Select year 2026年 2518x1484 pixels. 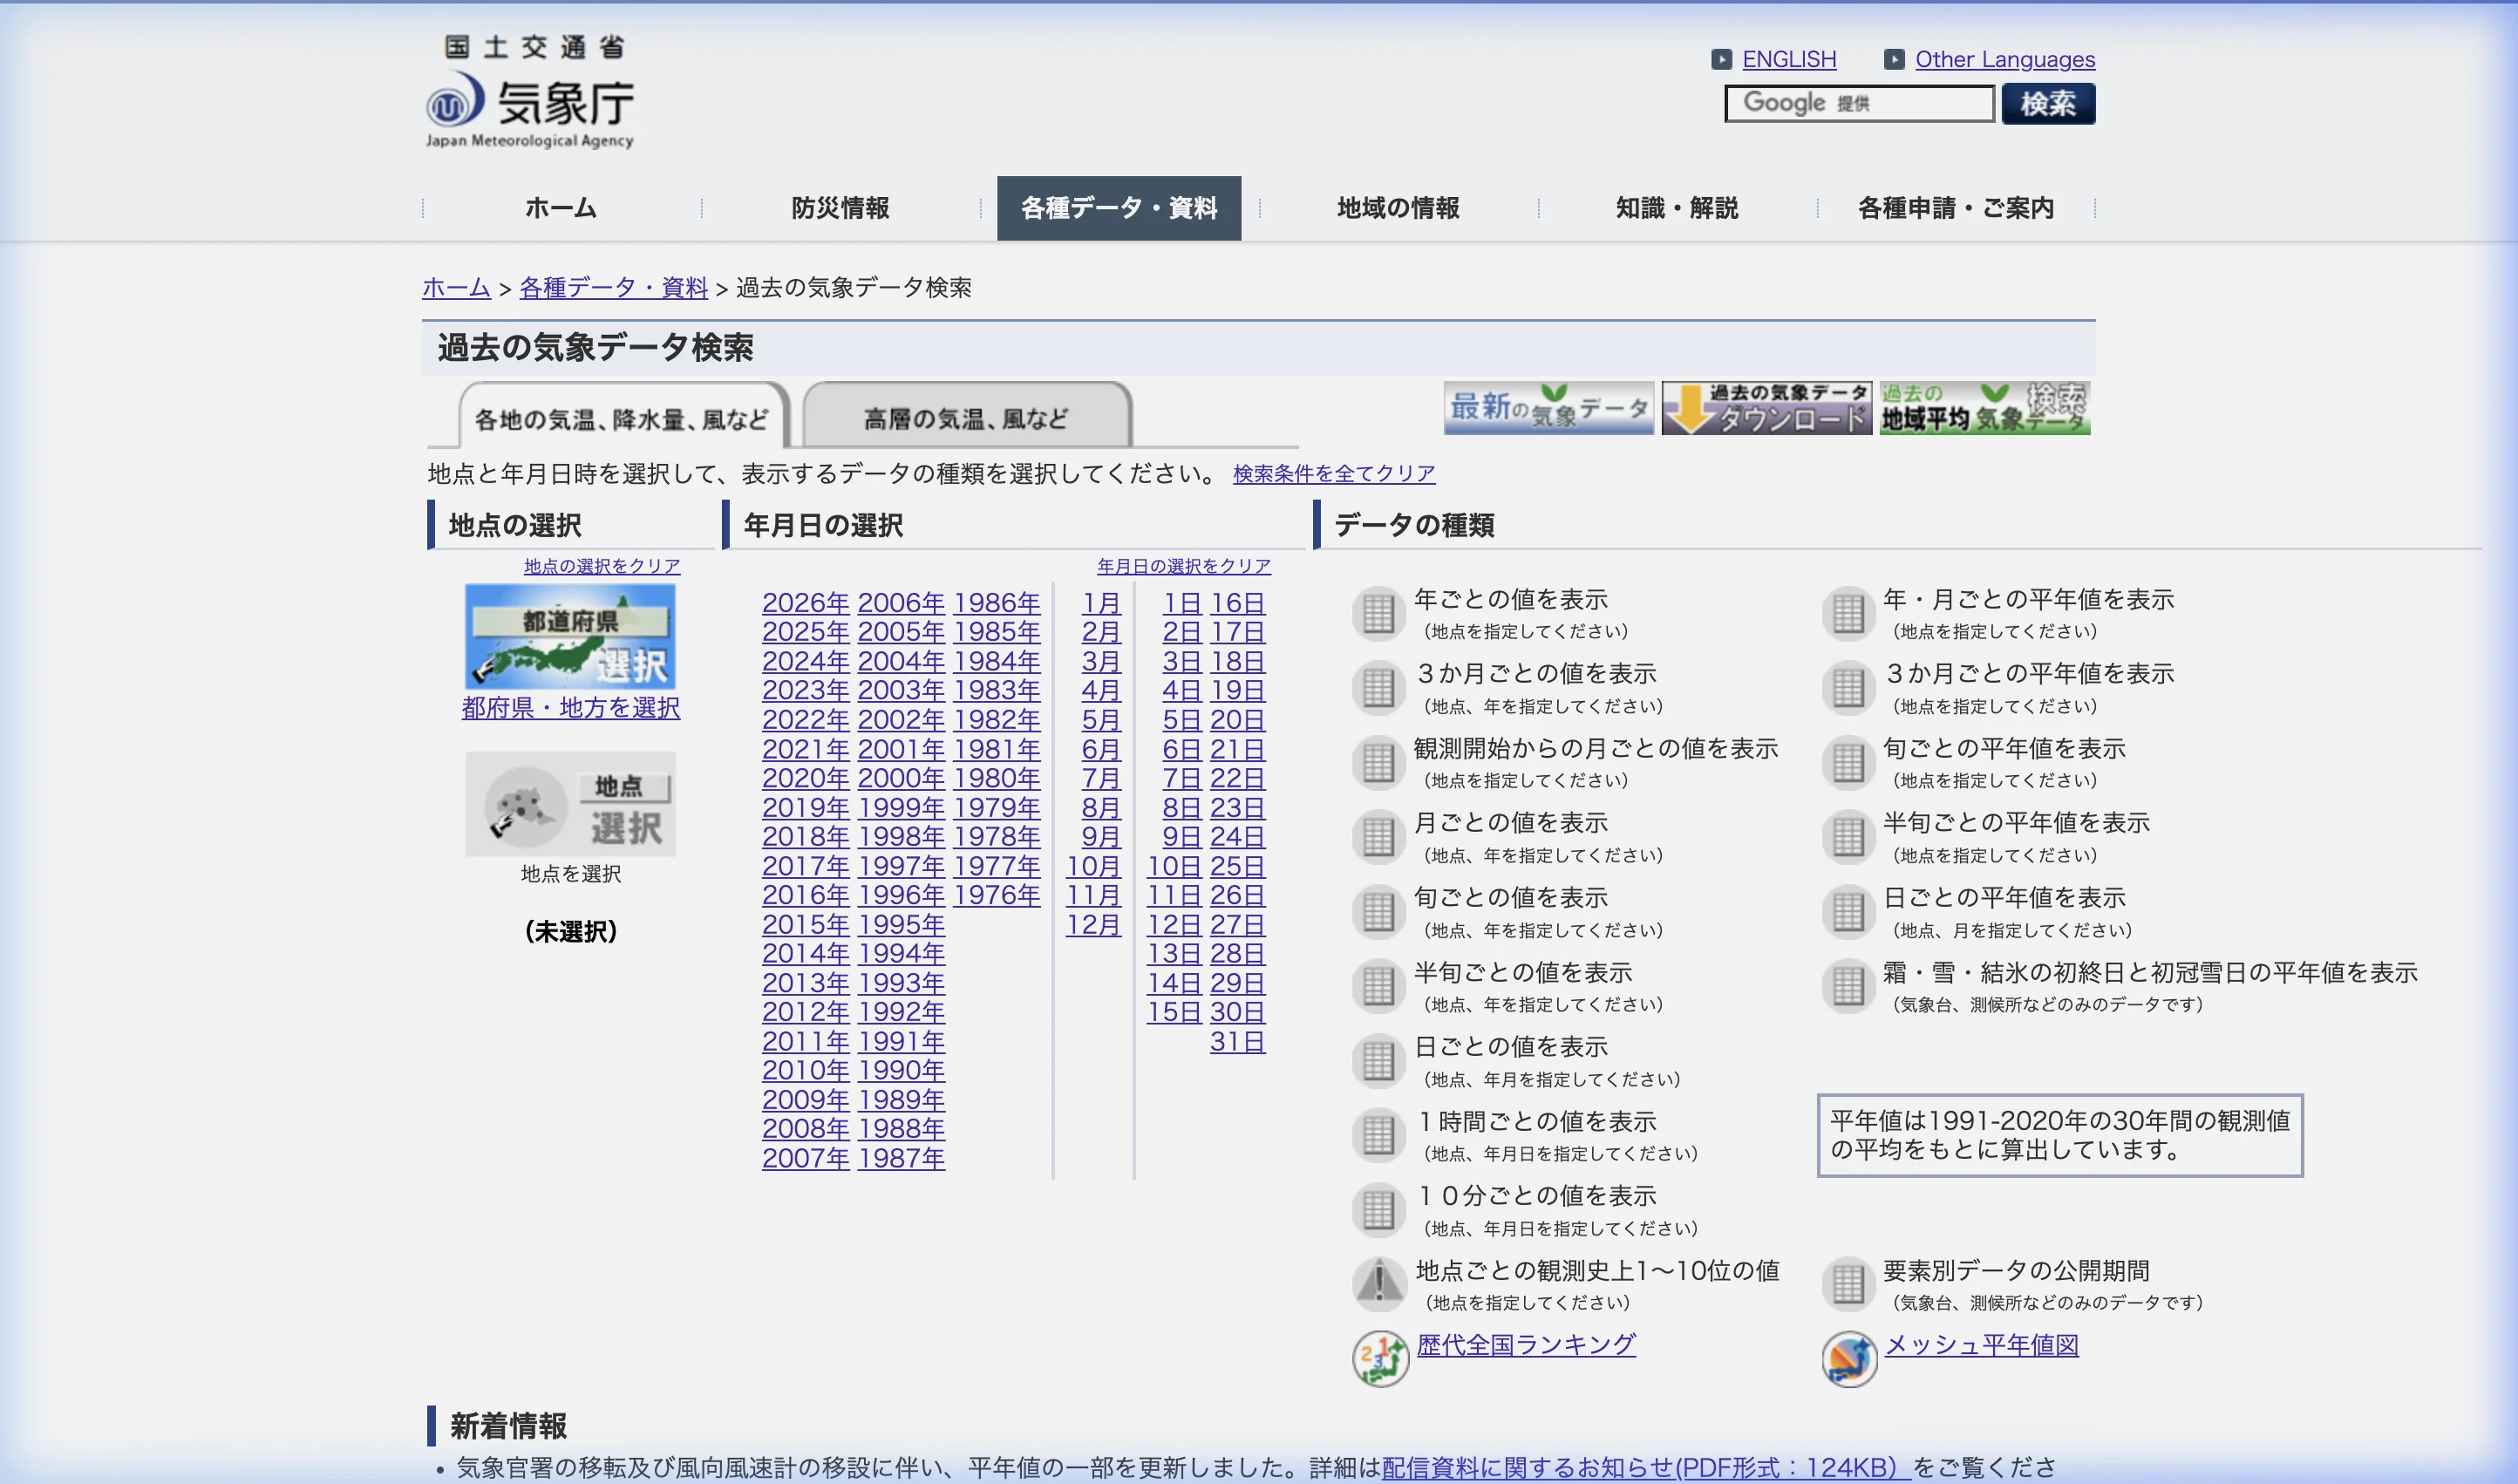[804, 602]
